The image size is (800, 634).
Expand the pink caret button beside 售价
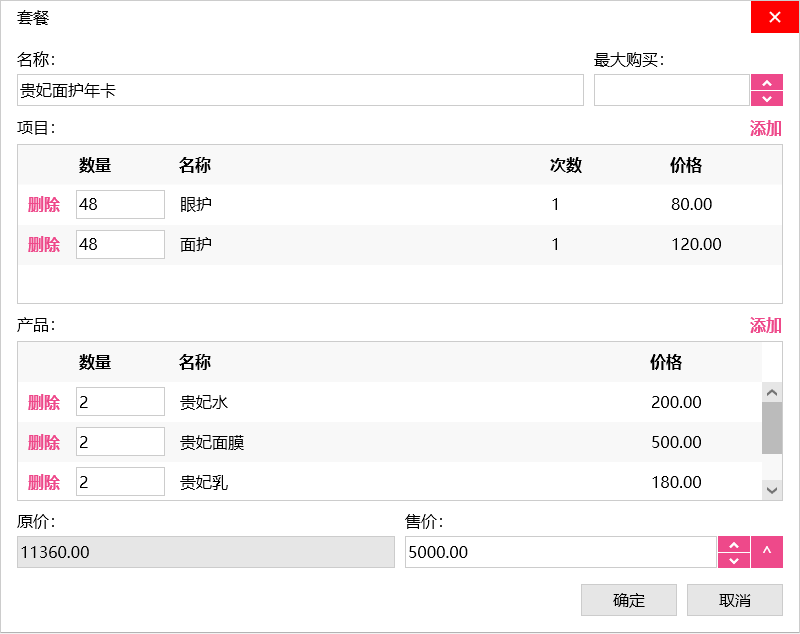[x=767, y=552]
